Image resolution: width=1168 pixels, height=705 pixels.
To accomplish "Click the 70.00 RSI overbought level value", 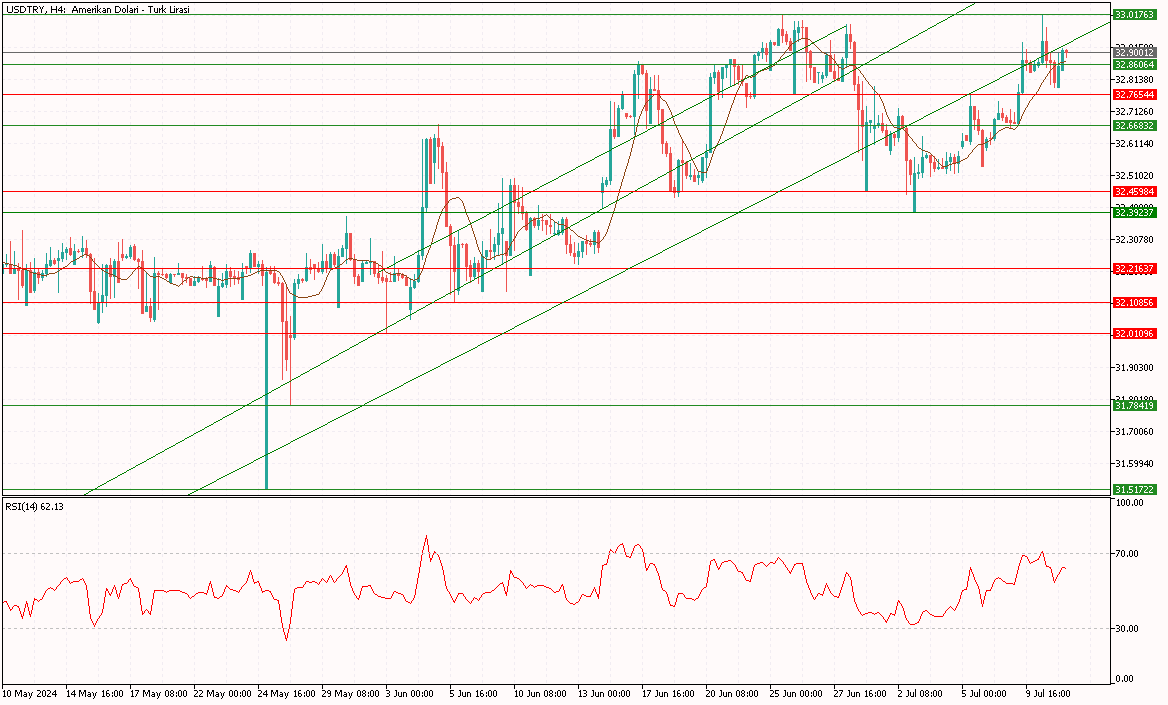I will click(1128, 554).
